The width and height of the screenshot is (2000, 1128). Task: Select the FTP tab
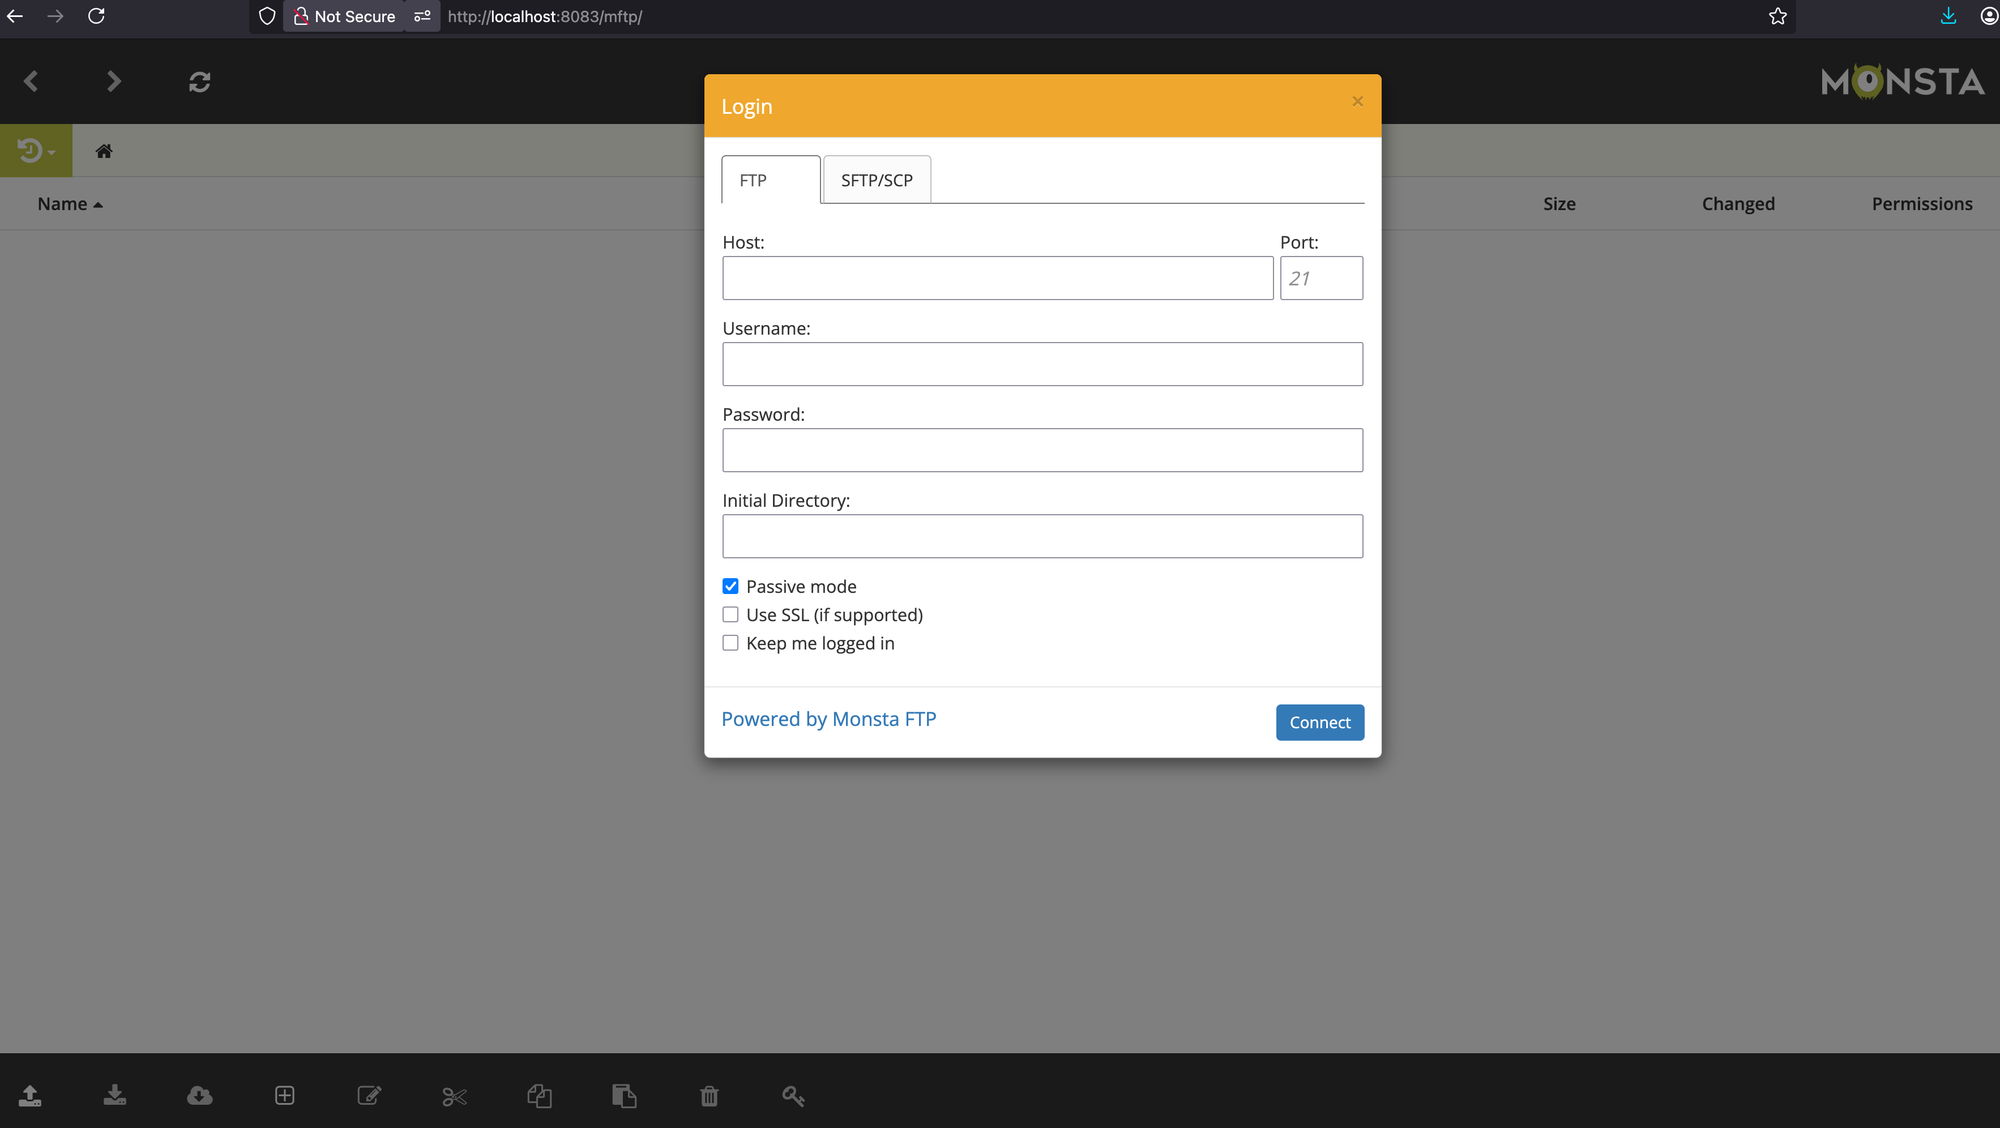tap(770, 180)
